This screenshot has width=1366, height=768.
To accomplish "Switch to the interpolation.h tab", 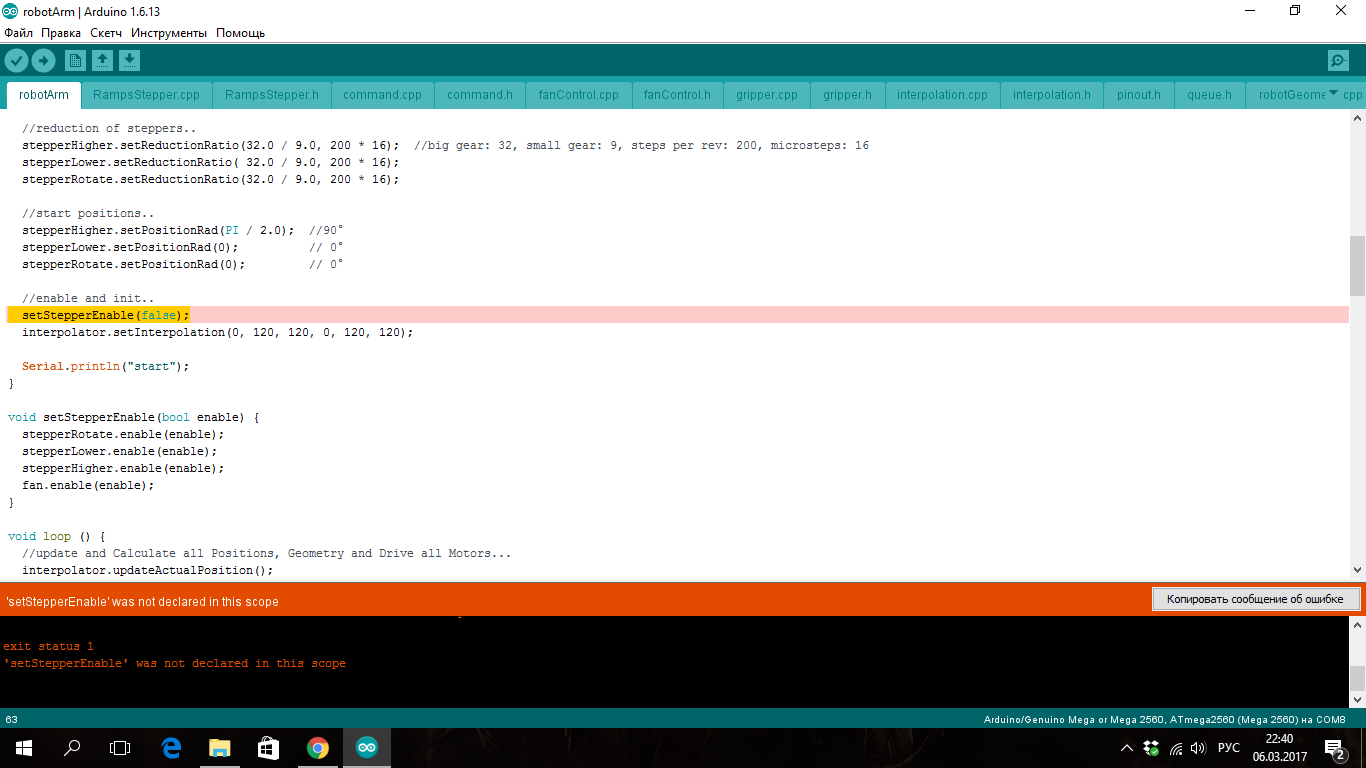I will [x=1052, y=95].
